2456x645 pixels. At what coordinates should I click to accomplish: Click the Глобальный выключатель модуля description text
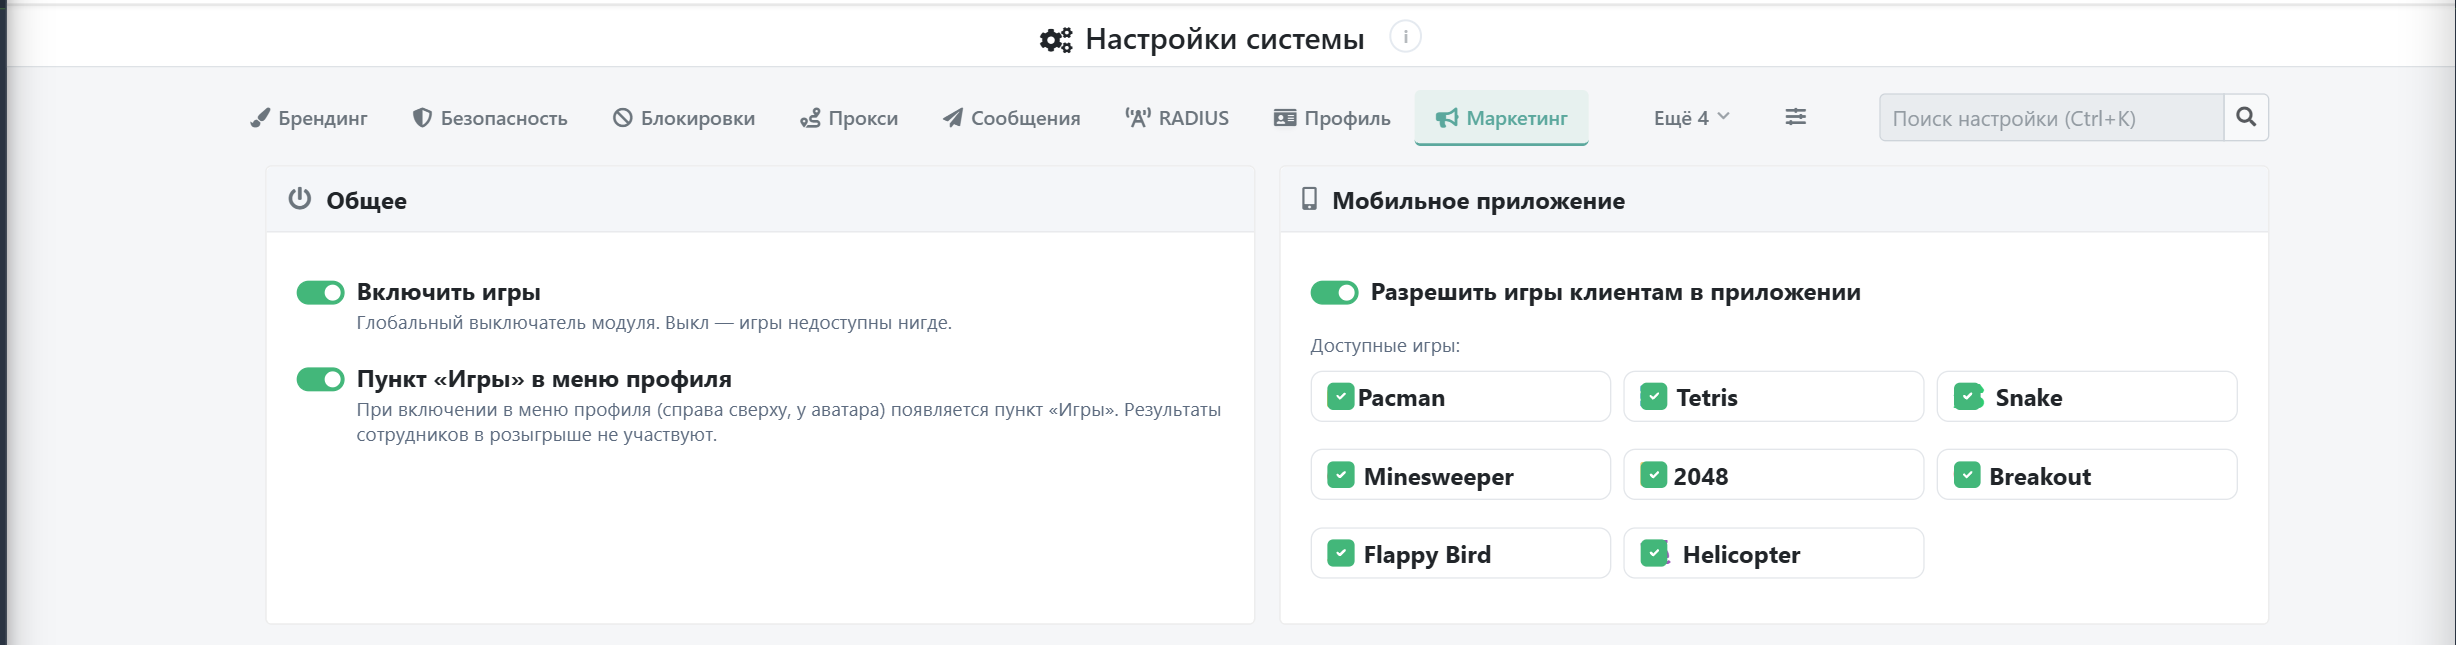pos(654,323)
